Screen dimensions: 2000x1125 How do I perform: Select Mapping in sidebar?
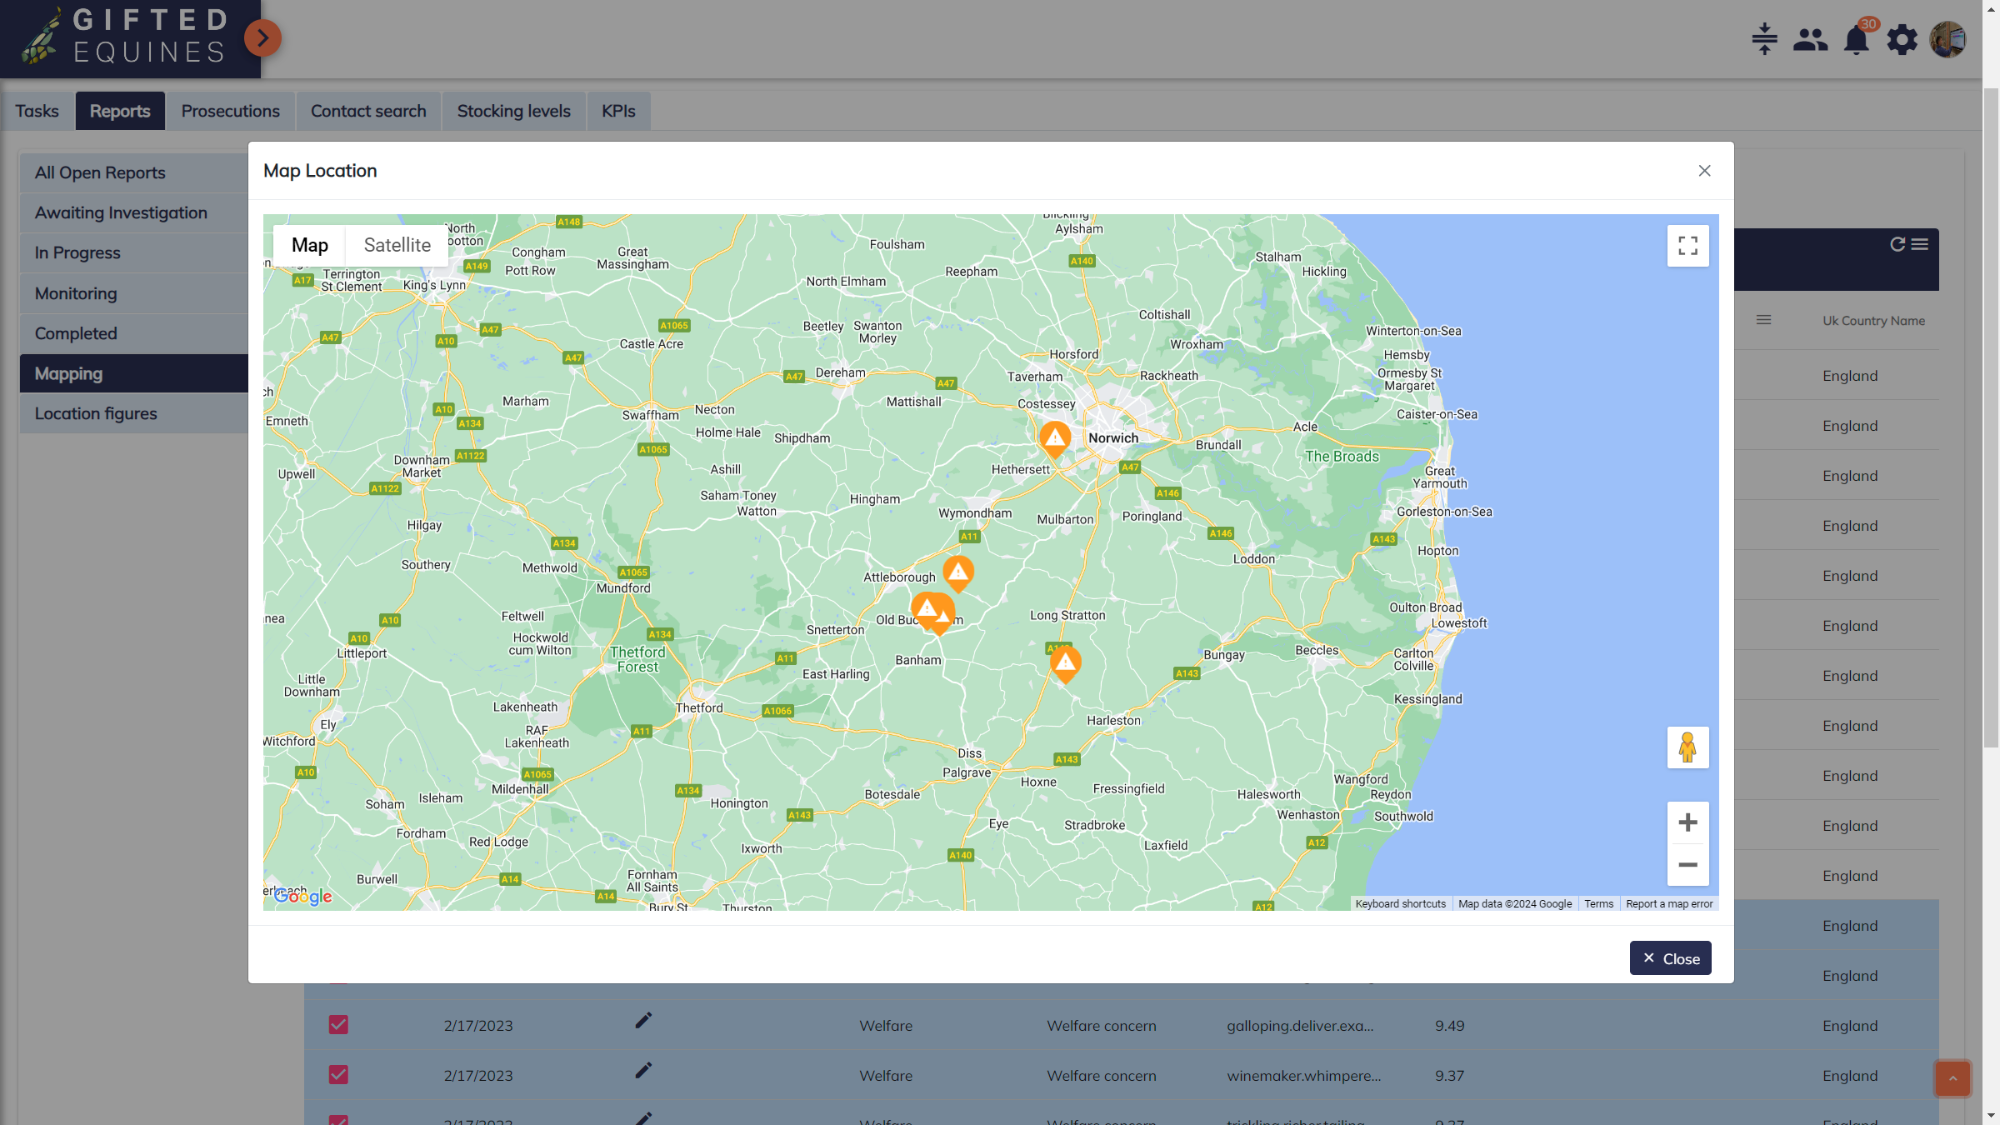coord(134,373)
